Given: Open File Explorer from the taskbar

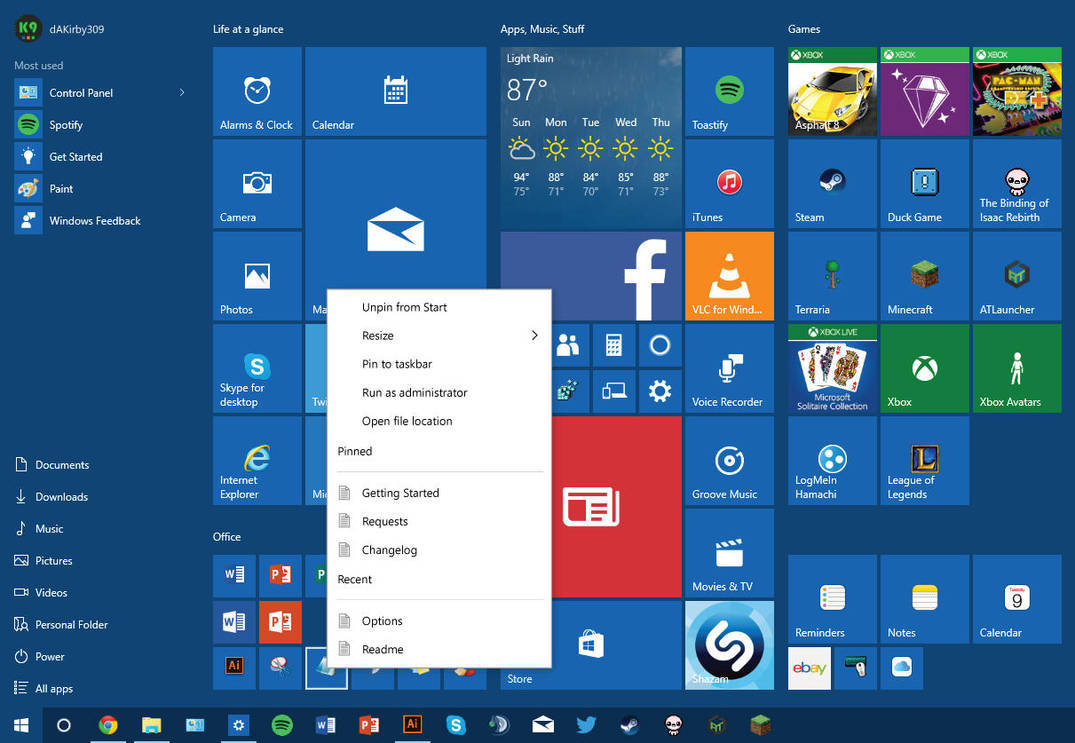Looking at the screenshot, I should coord(152,725).
